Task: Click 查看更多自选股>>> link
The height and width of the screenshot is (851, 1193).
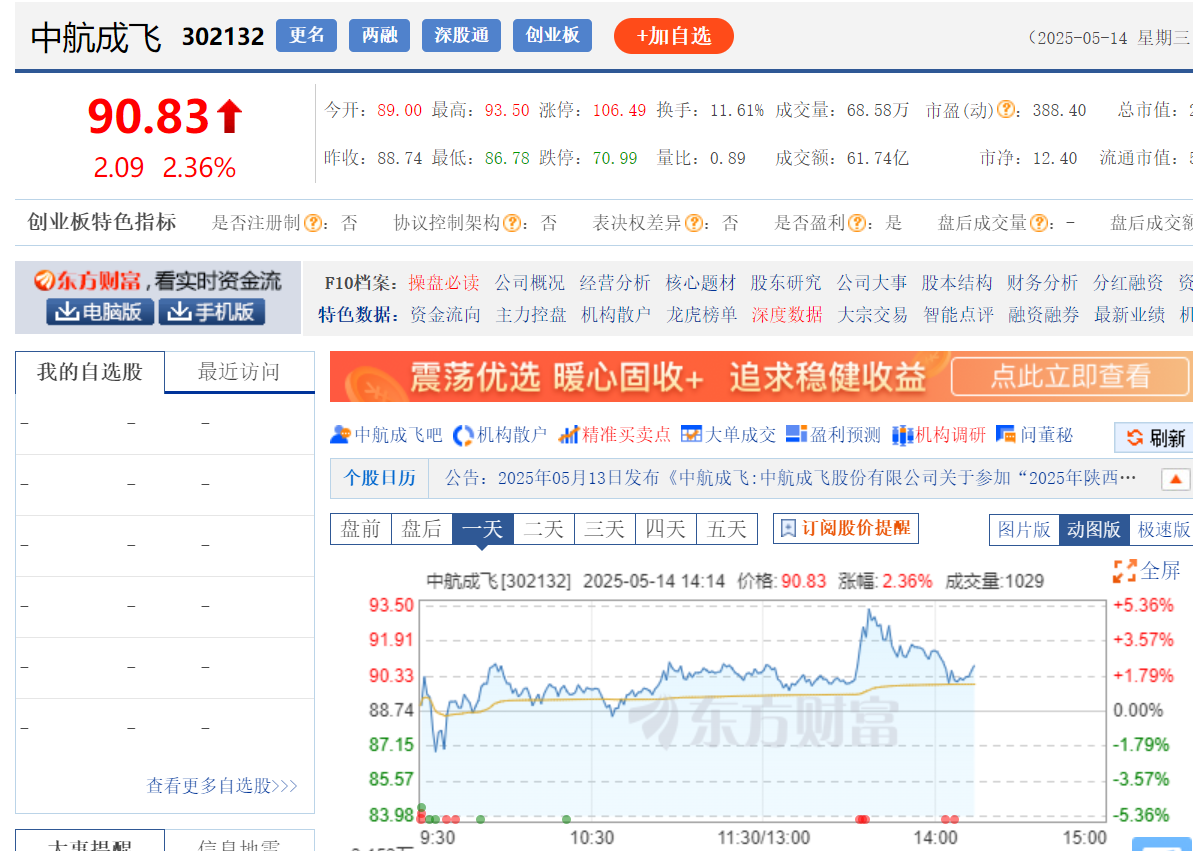Action: pos(221,786)
